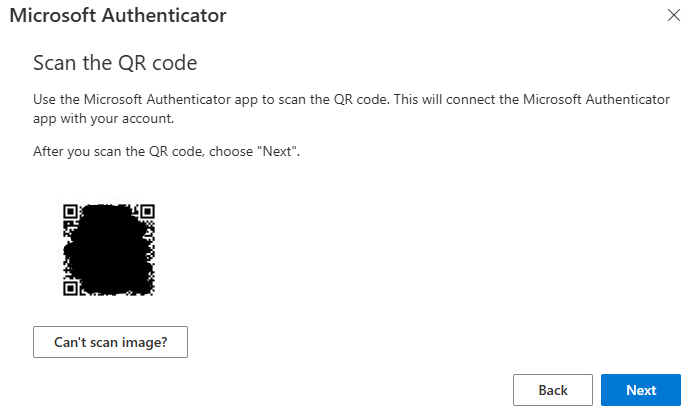Continue by clicking the blue Next button
This screenshot has width=694, height=412.
(x=641, y=390)
